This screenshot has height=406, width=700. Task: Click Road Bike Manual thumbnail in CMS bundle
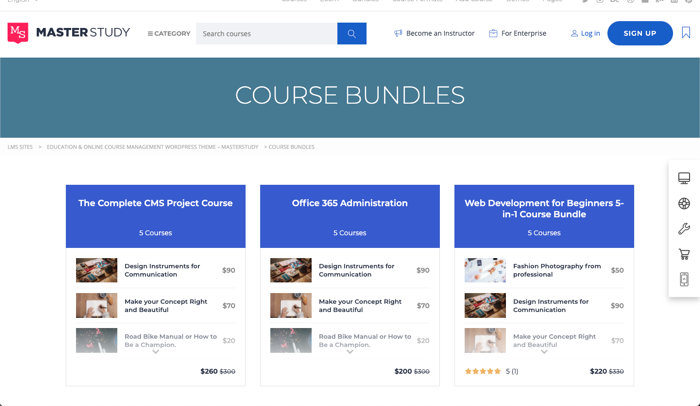96,341
